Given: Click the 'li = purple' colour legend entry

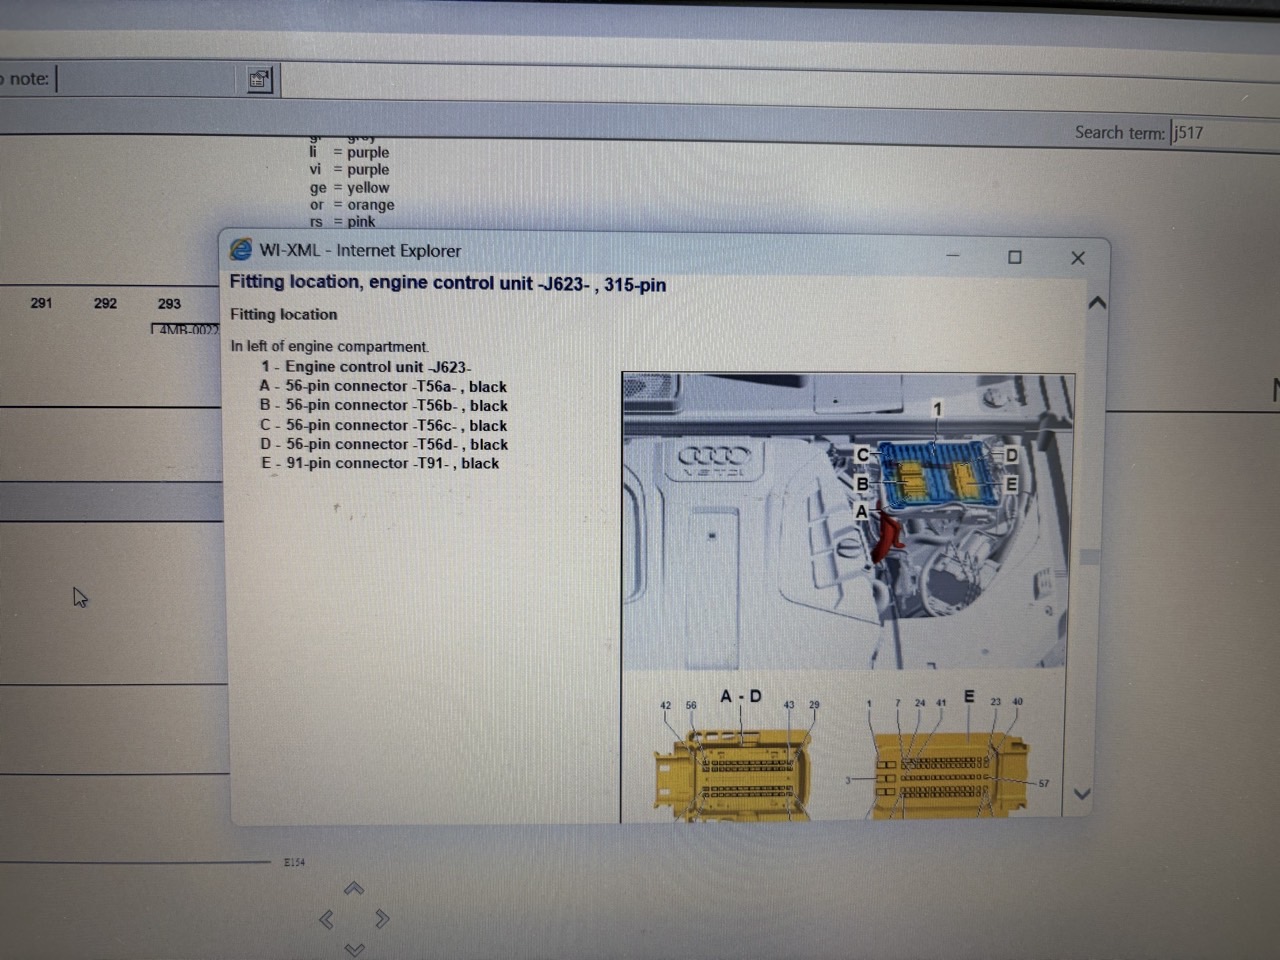Looking at the screenshot, I should (x=349, y=152).
